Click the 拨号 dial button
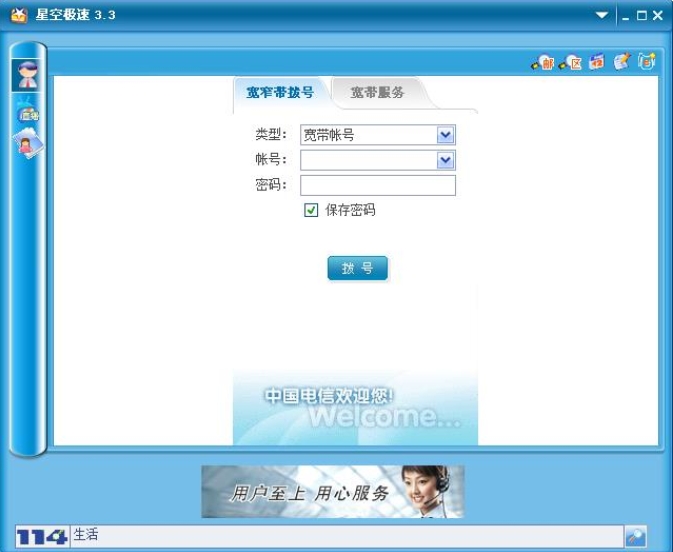 coord(358,268)
